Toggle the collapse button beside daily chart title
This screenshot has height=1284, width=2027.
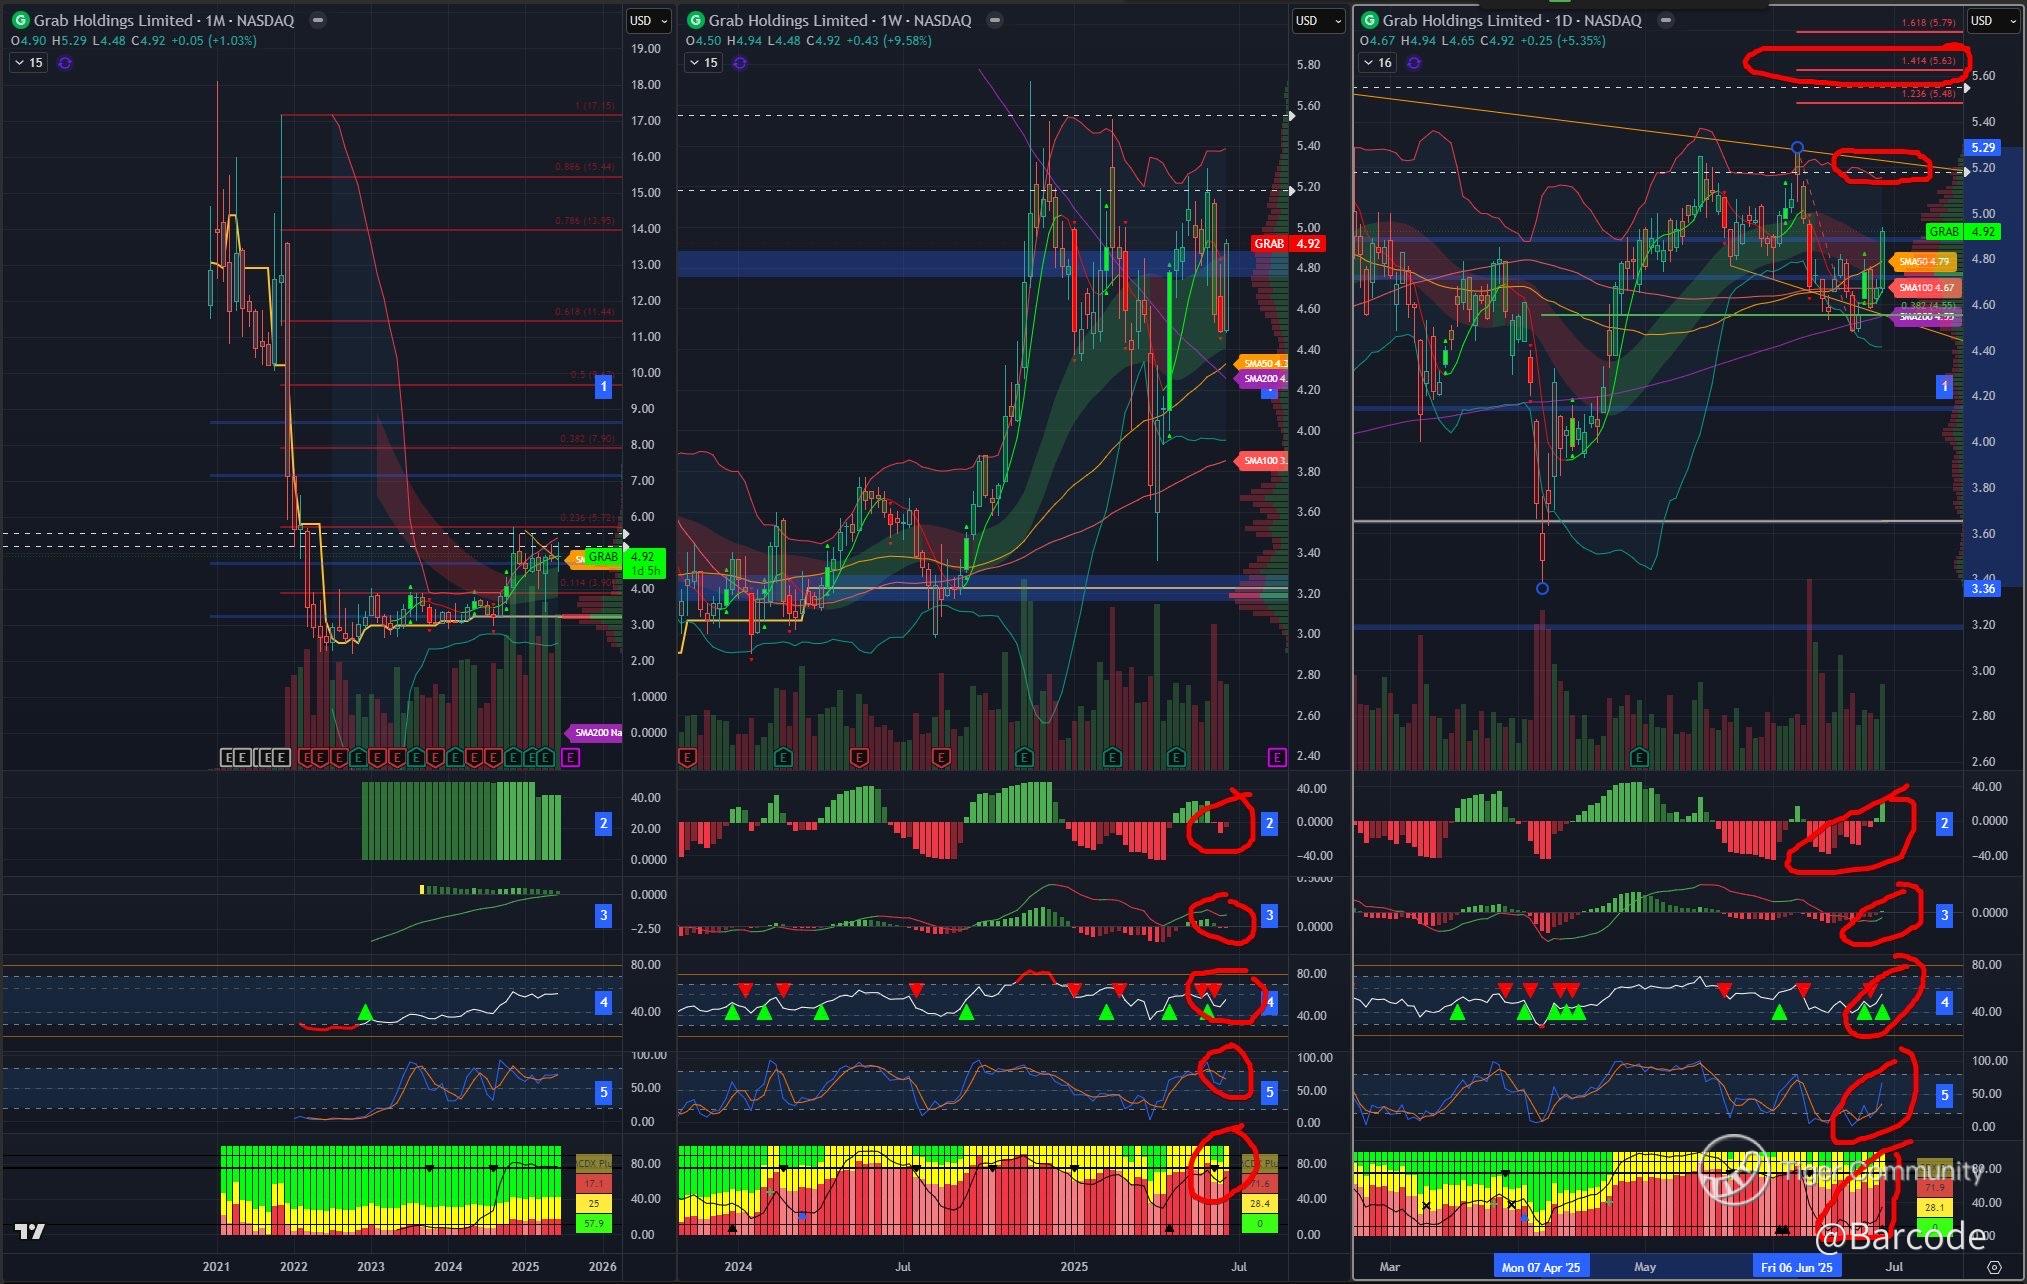tap(1664, 20)
